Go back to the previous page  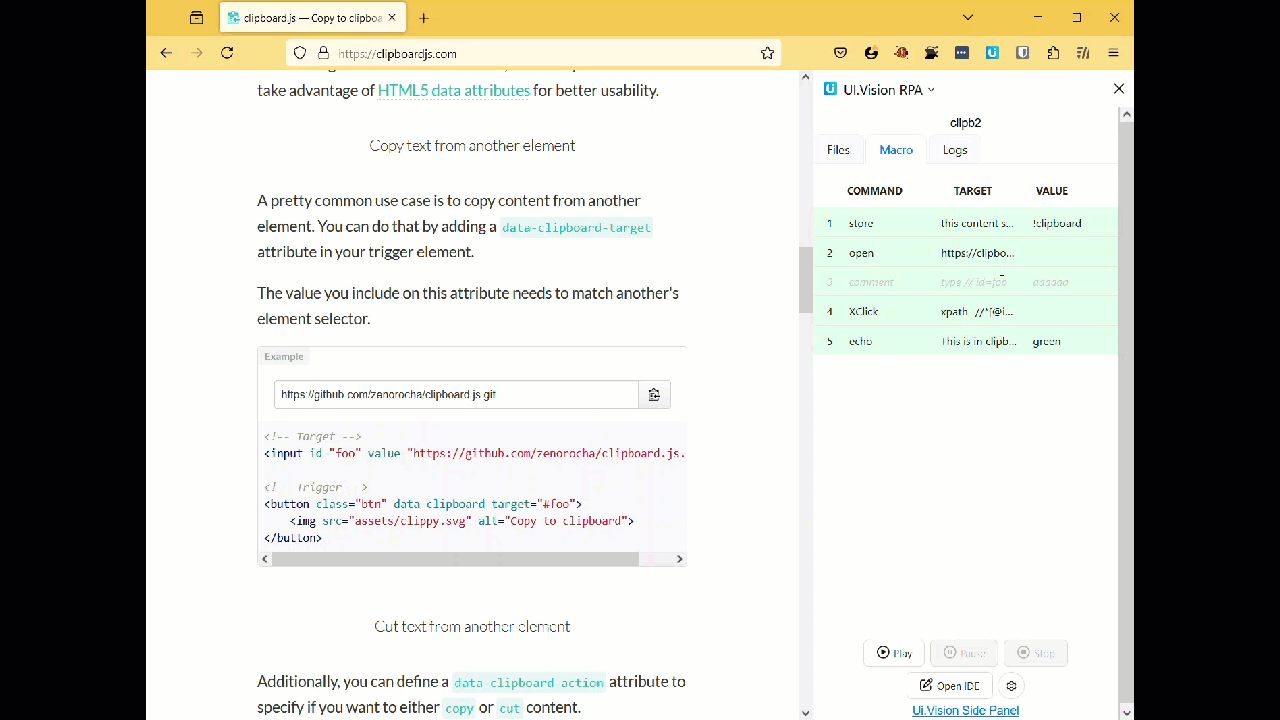[x=166, y=53]
